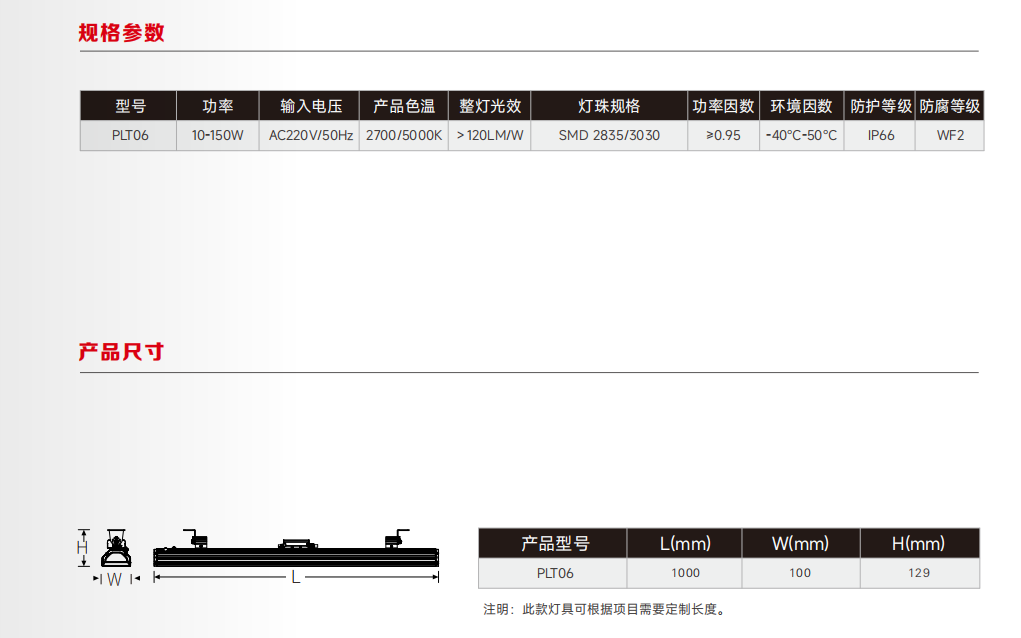Screen dimensions: 1021x638
Task: Select the 产品色温 column header
Action: (403, 106)
